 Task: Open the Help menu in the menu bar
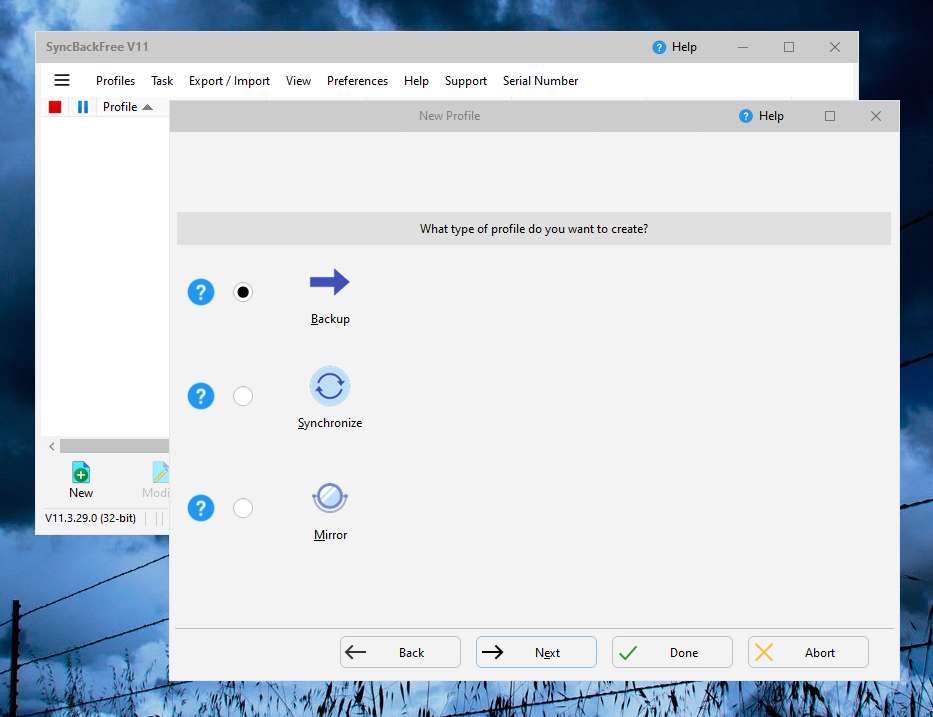pos(416,80)
